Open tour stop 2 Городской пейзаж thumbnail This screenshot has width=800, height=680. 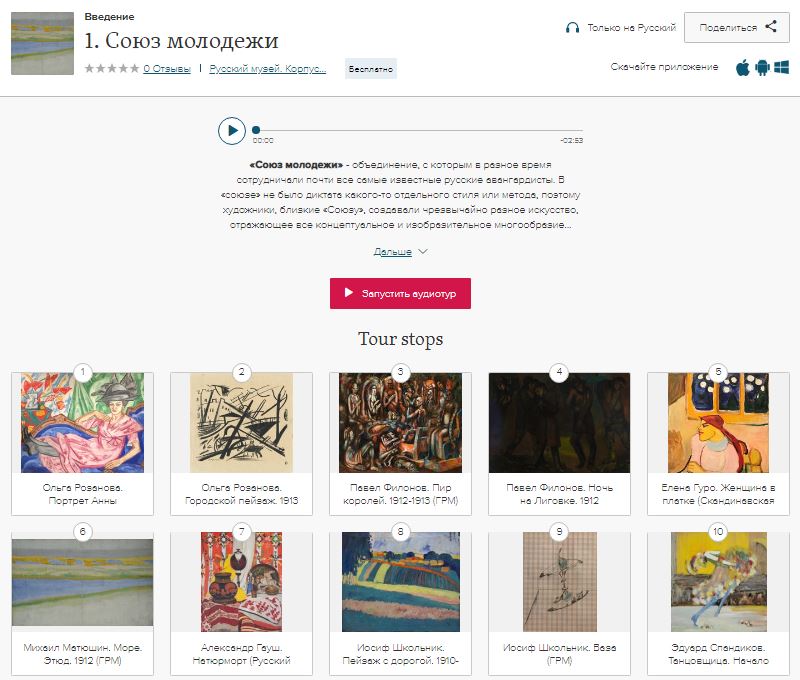(x=241, y=423)
